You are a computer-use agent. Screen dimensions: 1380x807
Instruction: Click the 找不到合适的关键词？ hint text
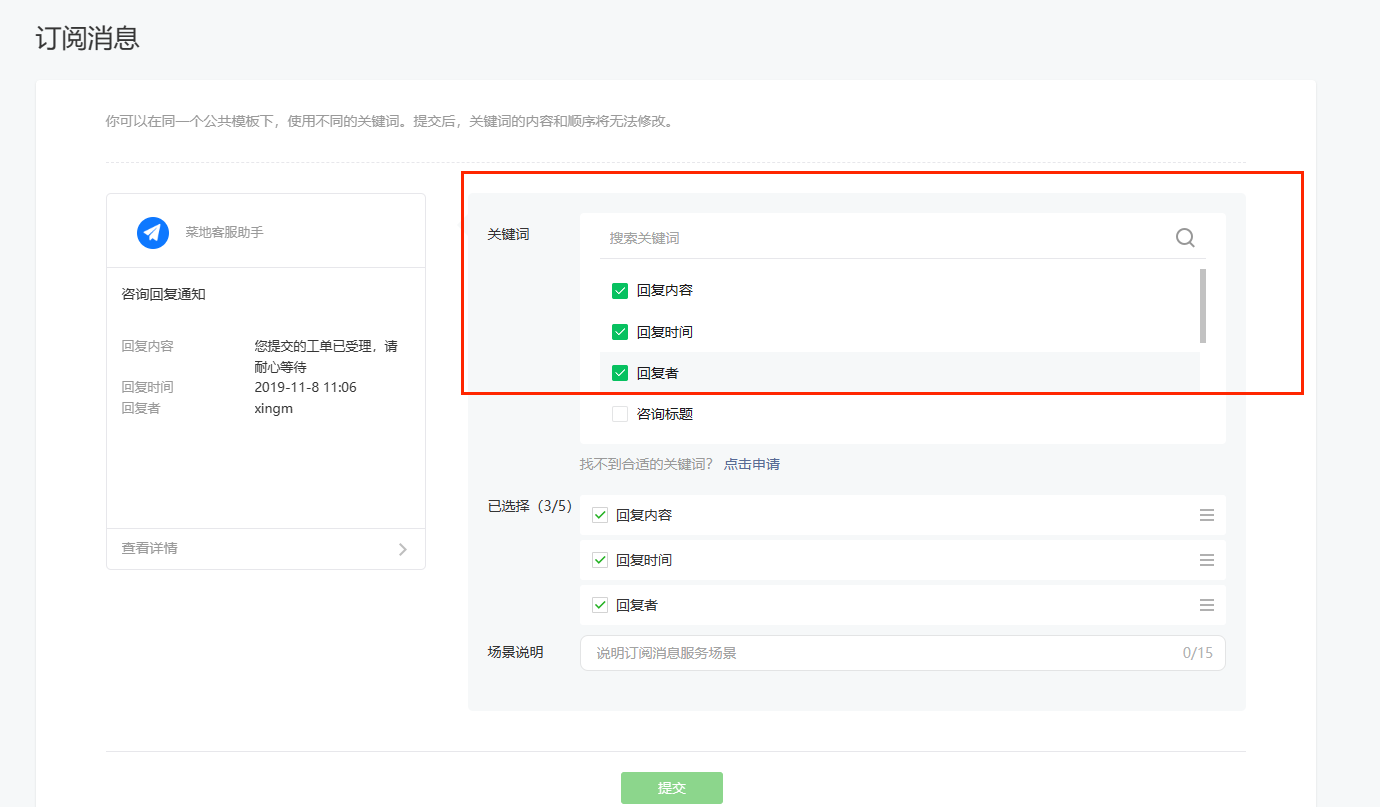pyautogui.click(x=647, y=464)
